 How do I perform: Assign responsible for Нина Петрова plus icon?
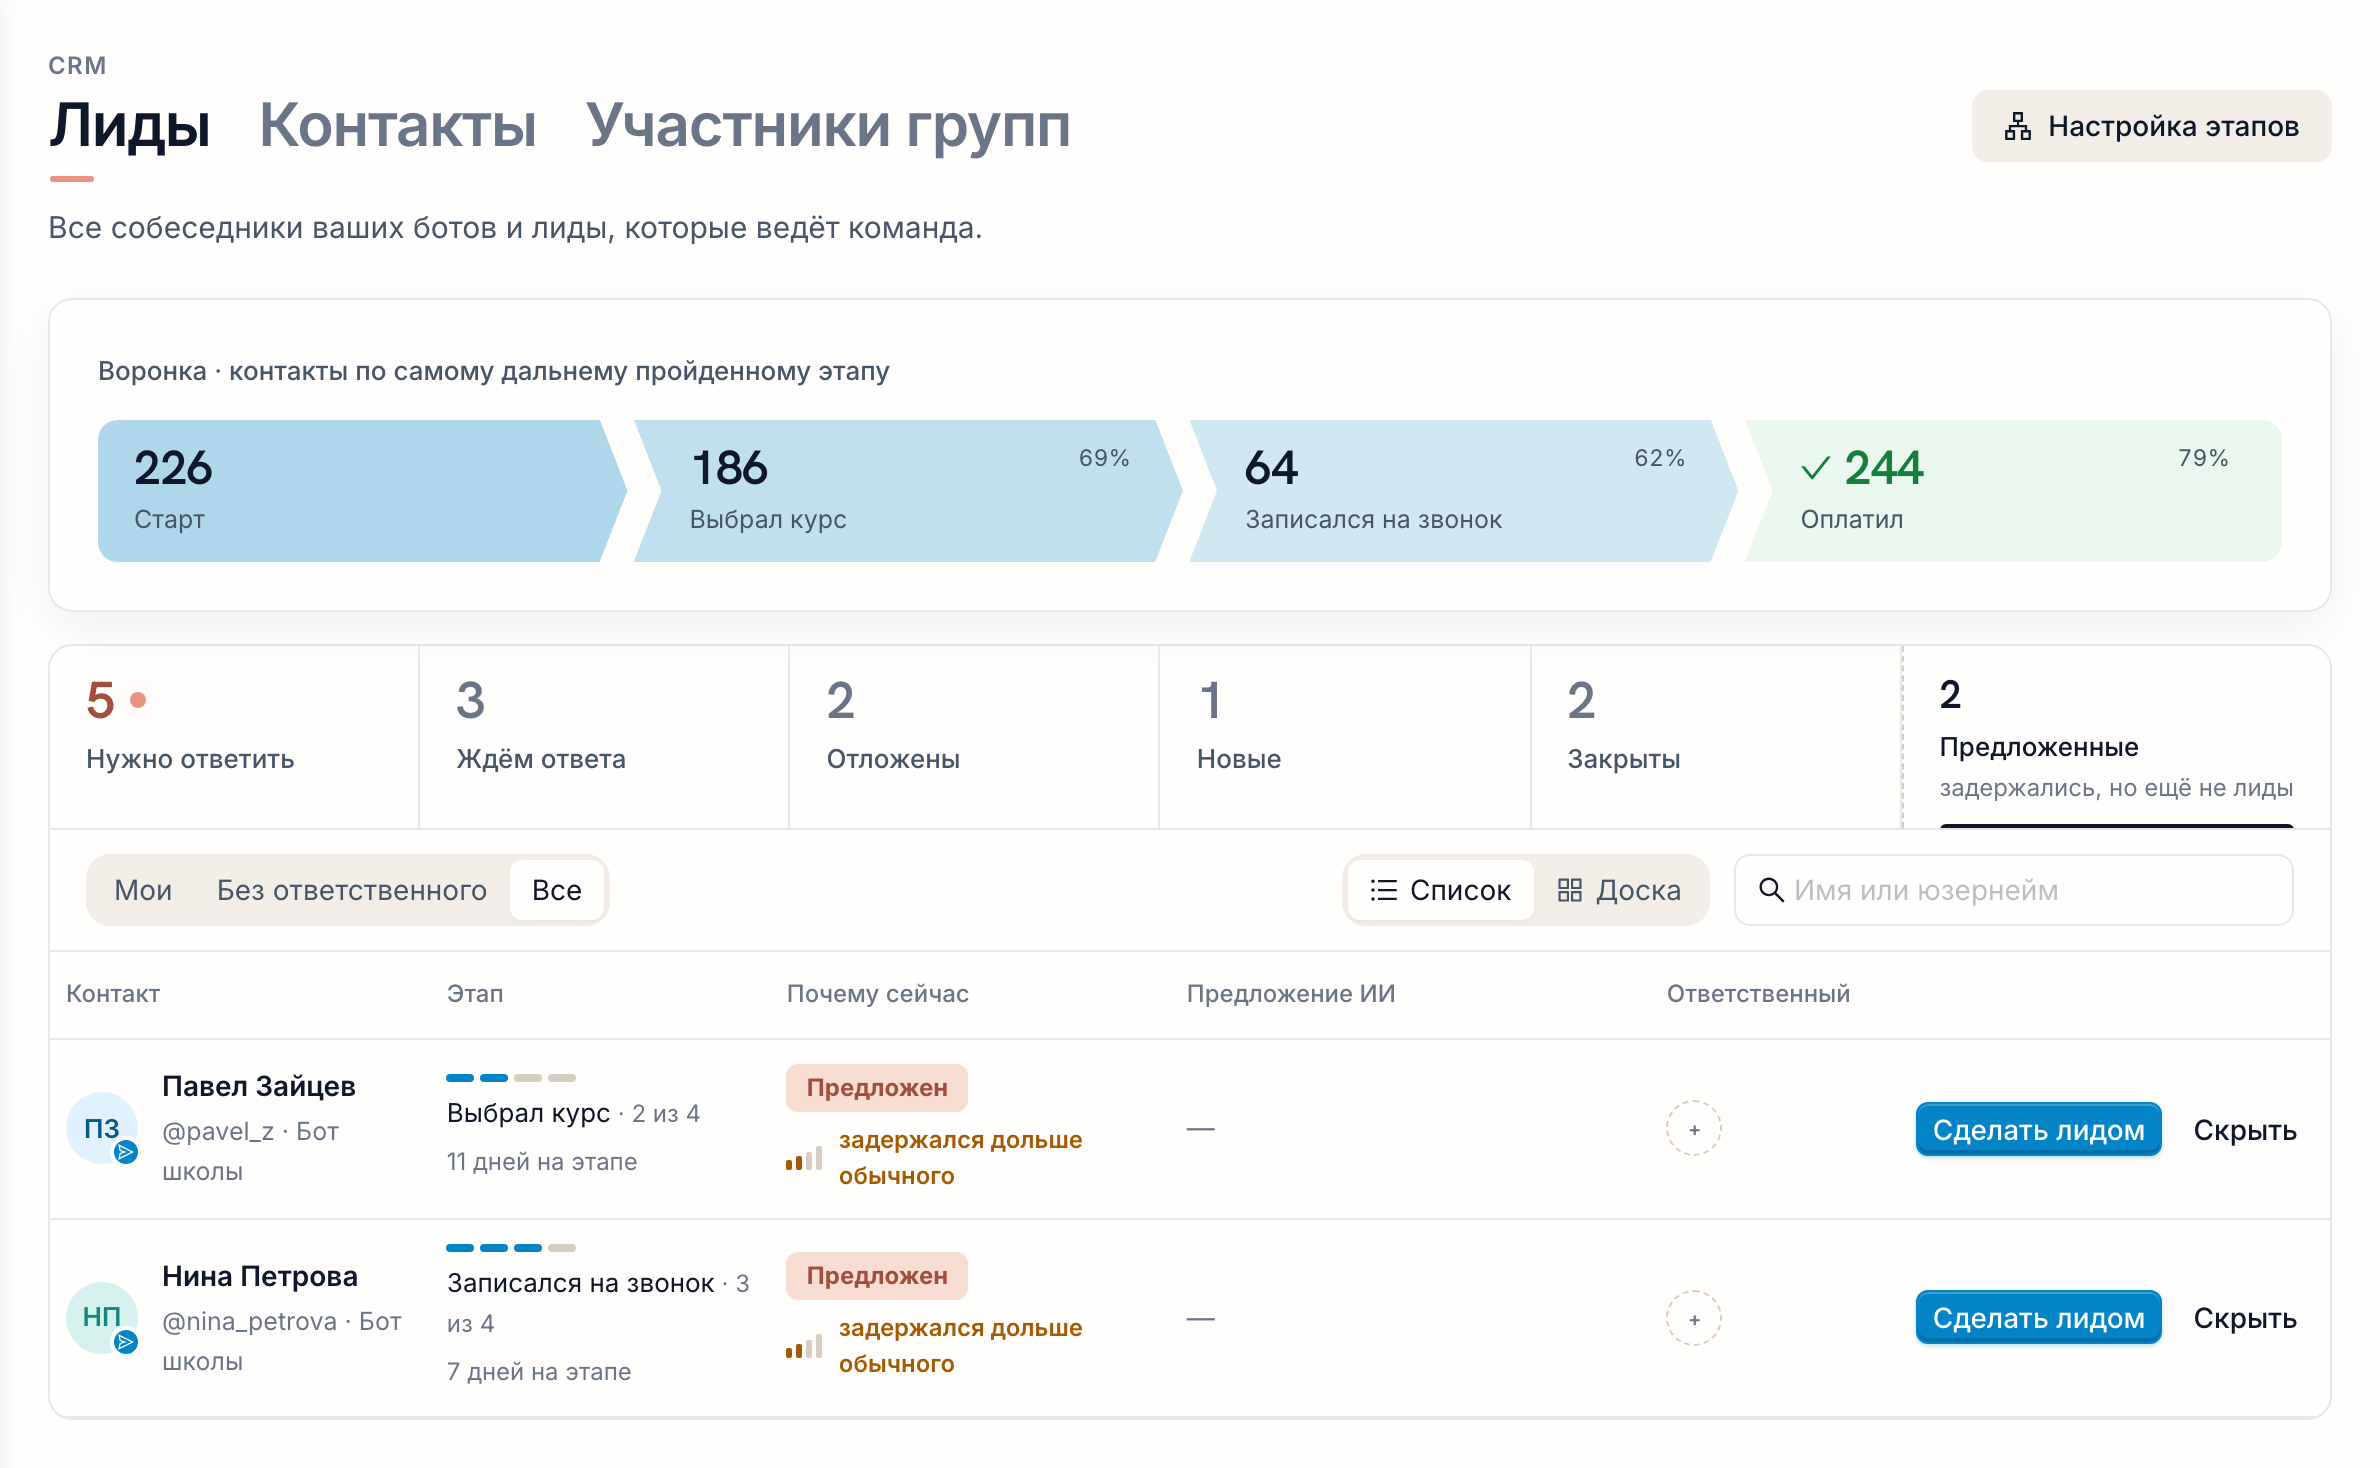pyautogui.click(x=1694, y=1319)
